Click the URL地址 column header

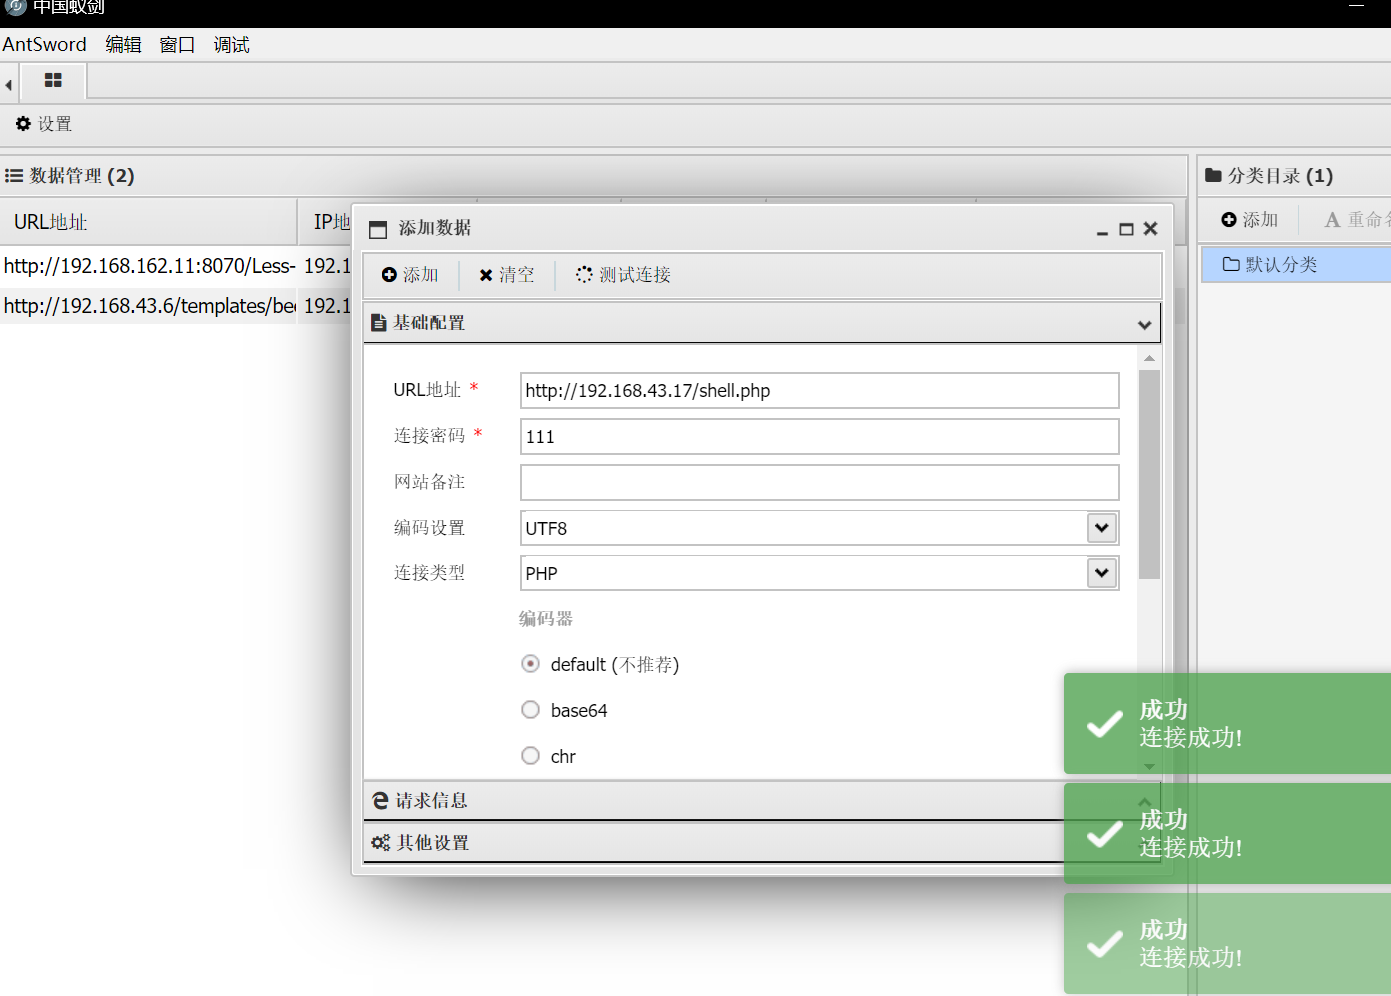pyautogui.click(x=148, y=222)
